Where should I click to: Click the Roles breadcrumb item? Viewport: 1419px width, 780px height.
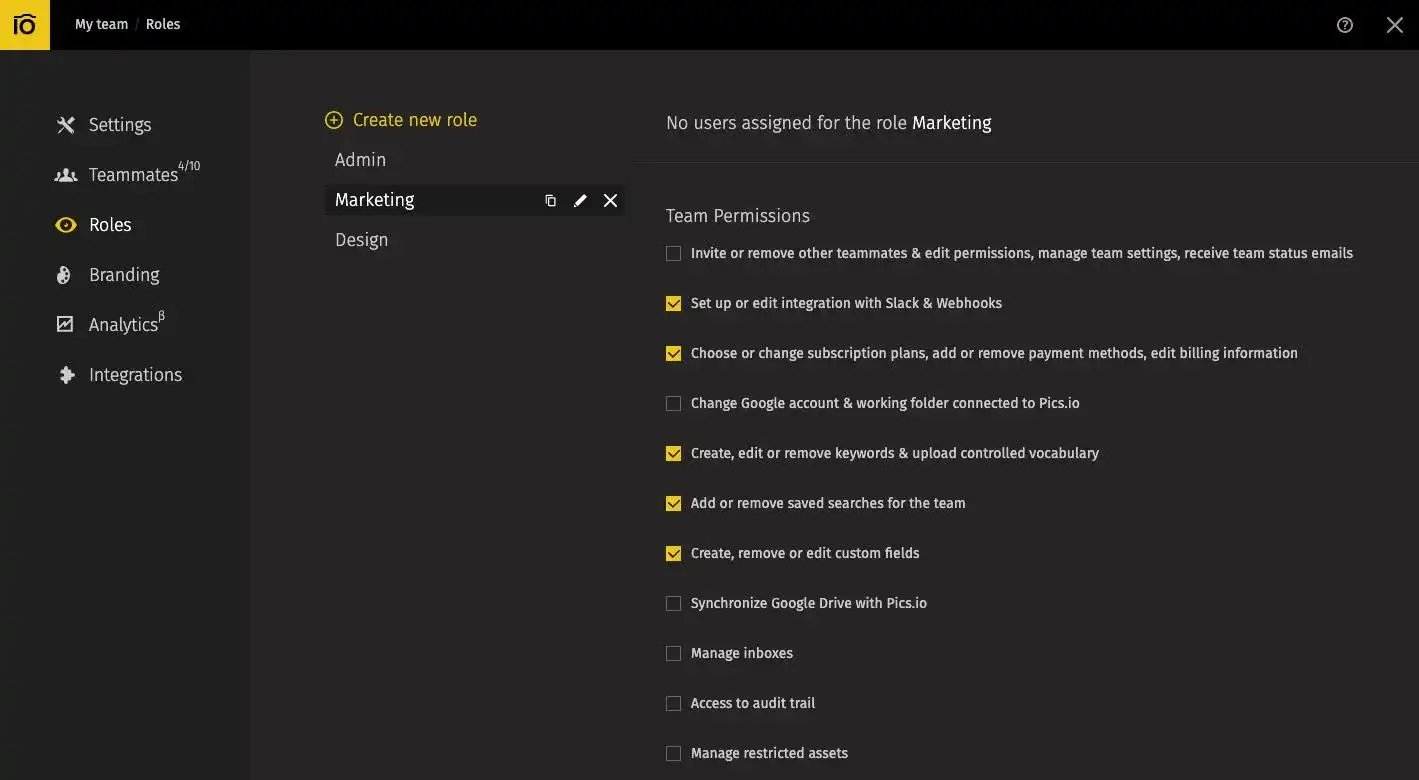tap(163, 23)
